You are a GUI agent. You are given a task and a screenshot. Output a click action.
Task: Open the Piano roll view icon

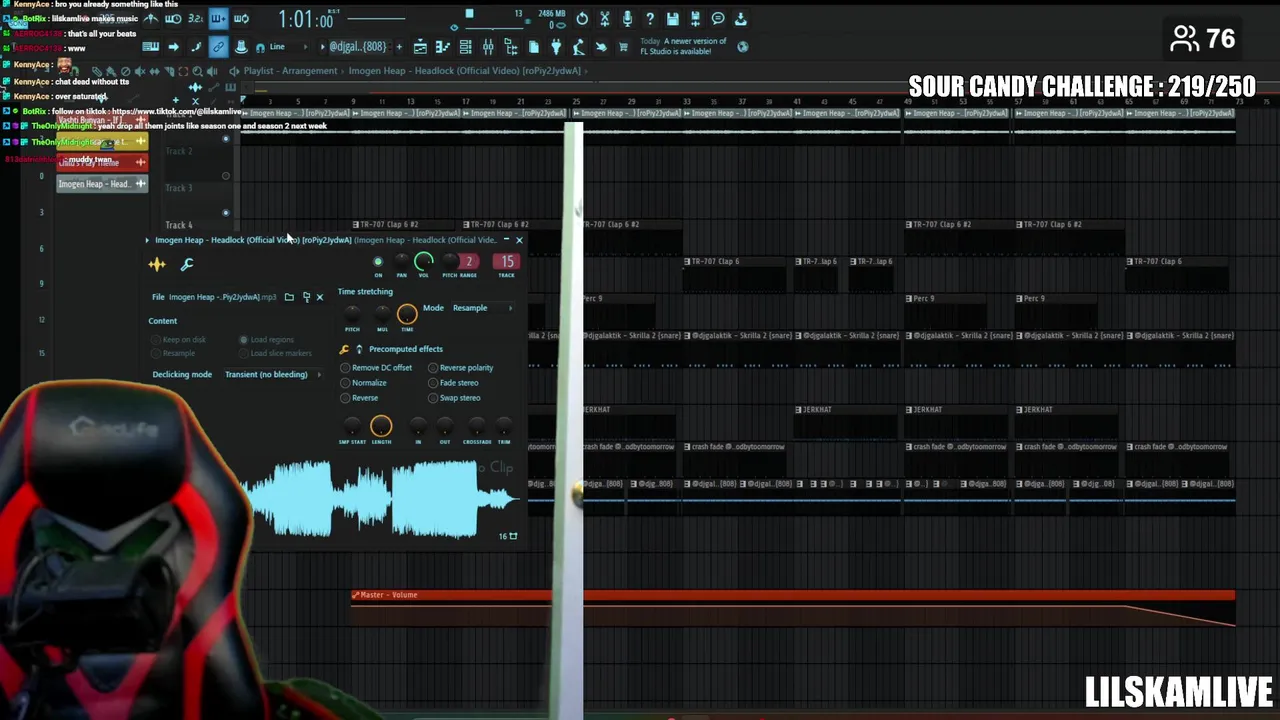pos(443,47)
